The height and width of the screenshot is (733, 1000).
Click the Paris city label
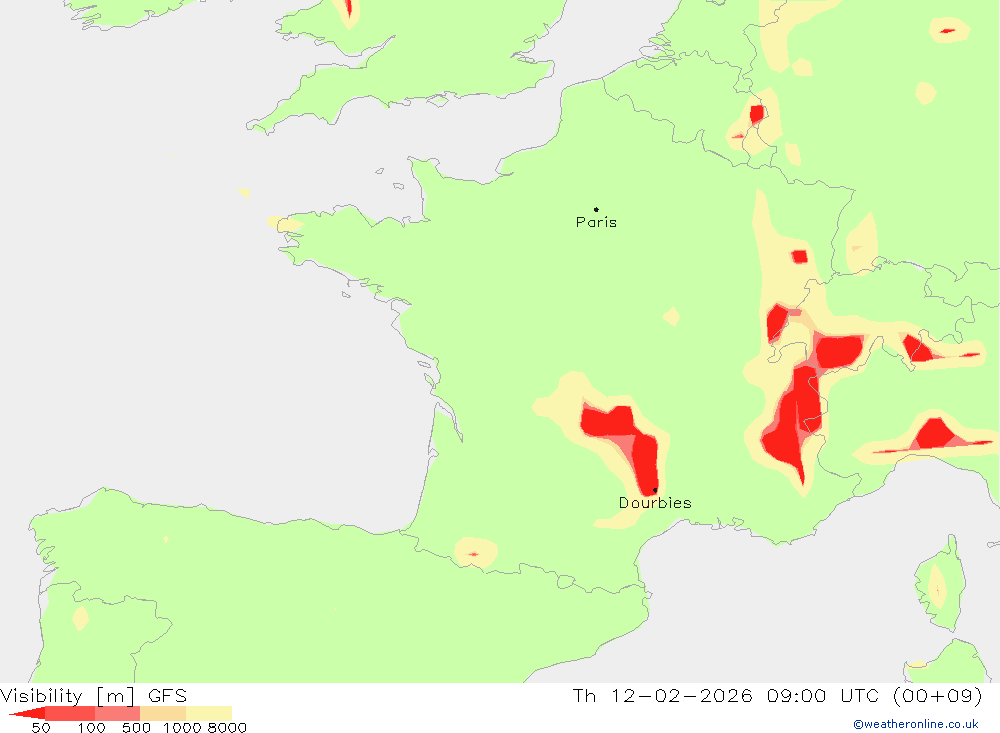(596, 222)
